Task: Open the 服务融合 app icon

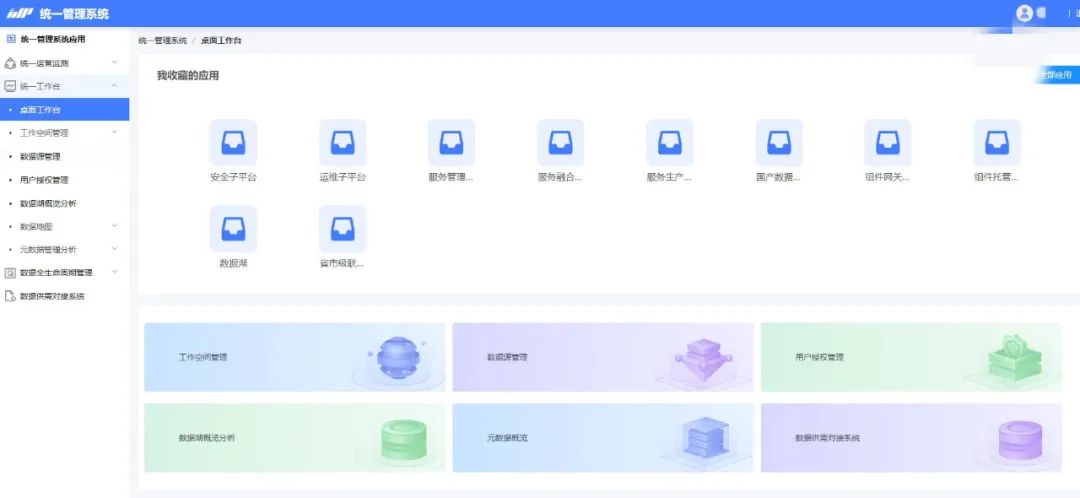Action: (x=561, y=143)
